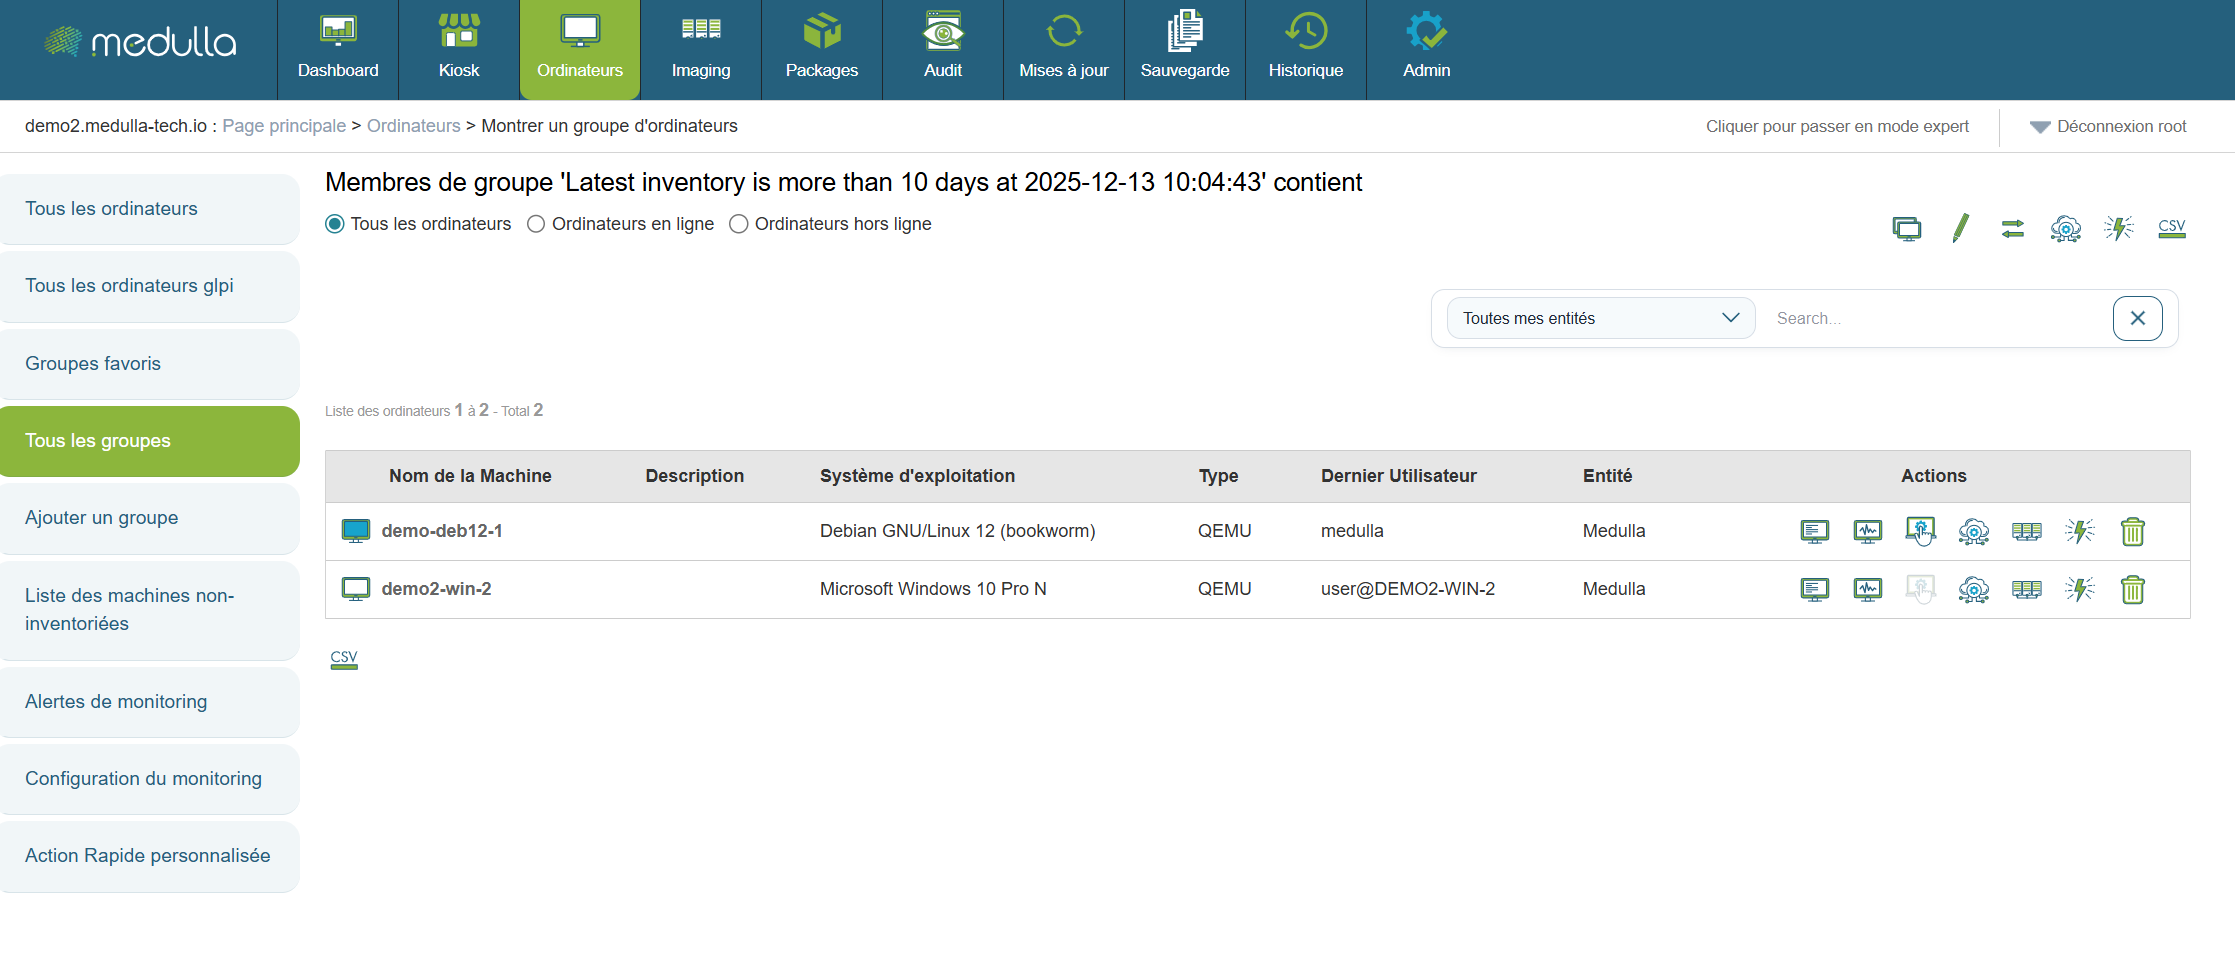Select the 'Tous les ordinateurs' radio button

(335, 224)
